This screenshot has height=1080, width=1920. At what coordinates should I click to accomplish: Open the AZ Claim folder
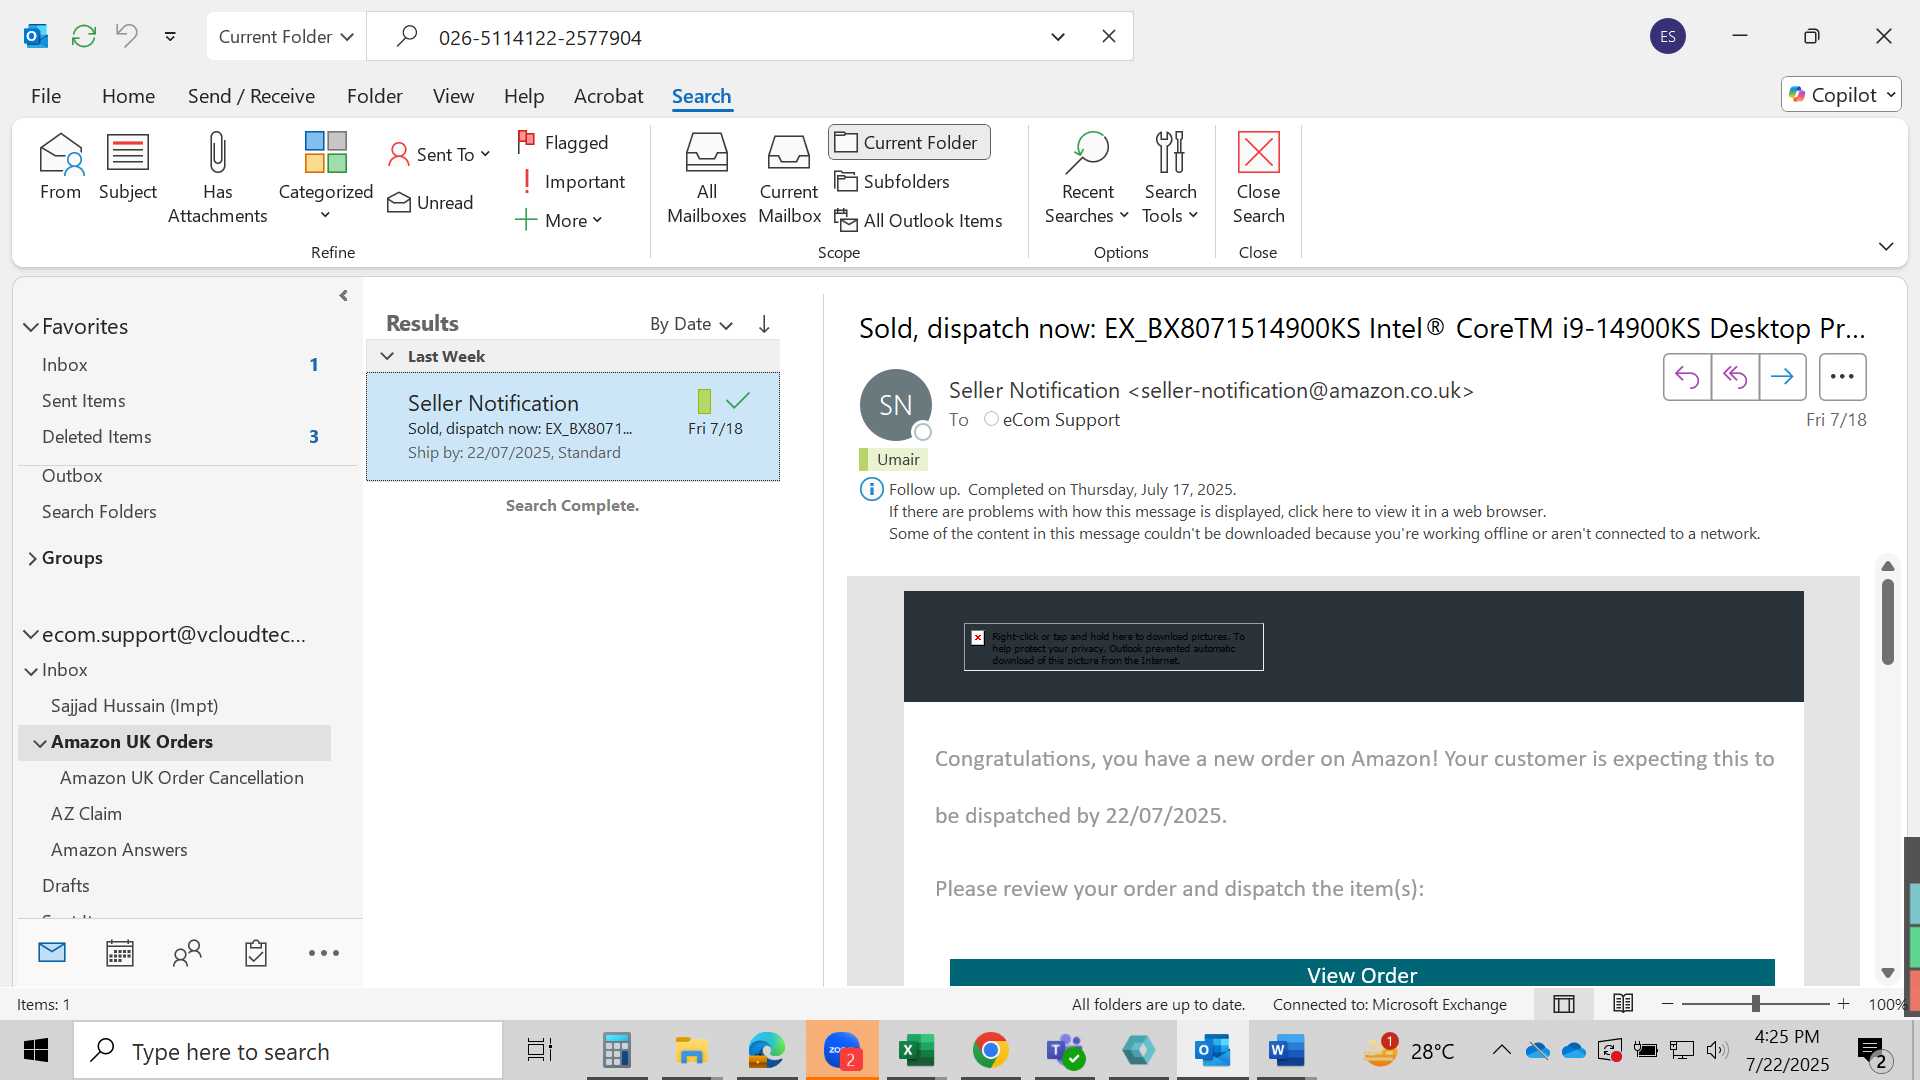pos(86,814)
